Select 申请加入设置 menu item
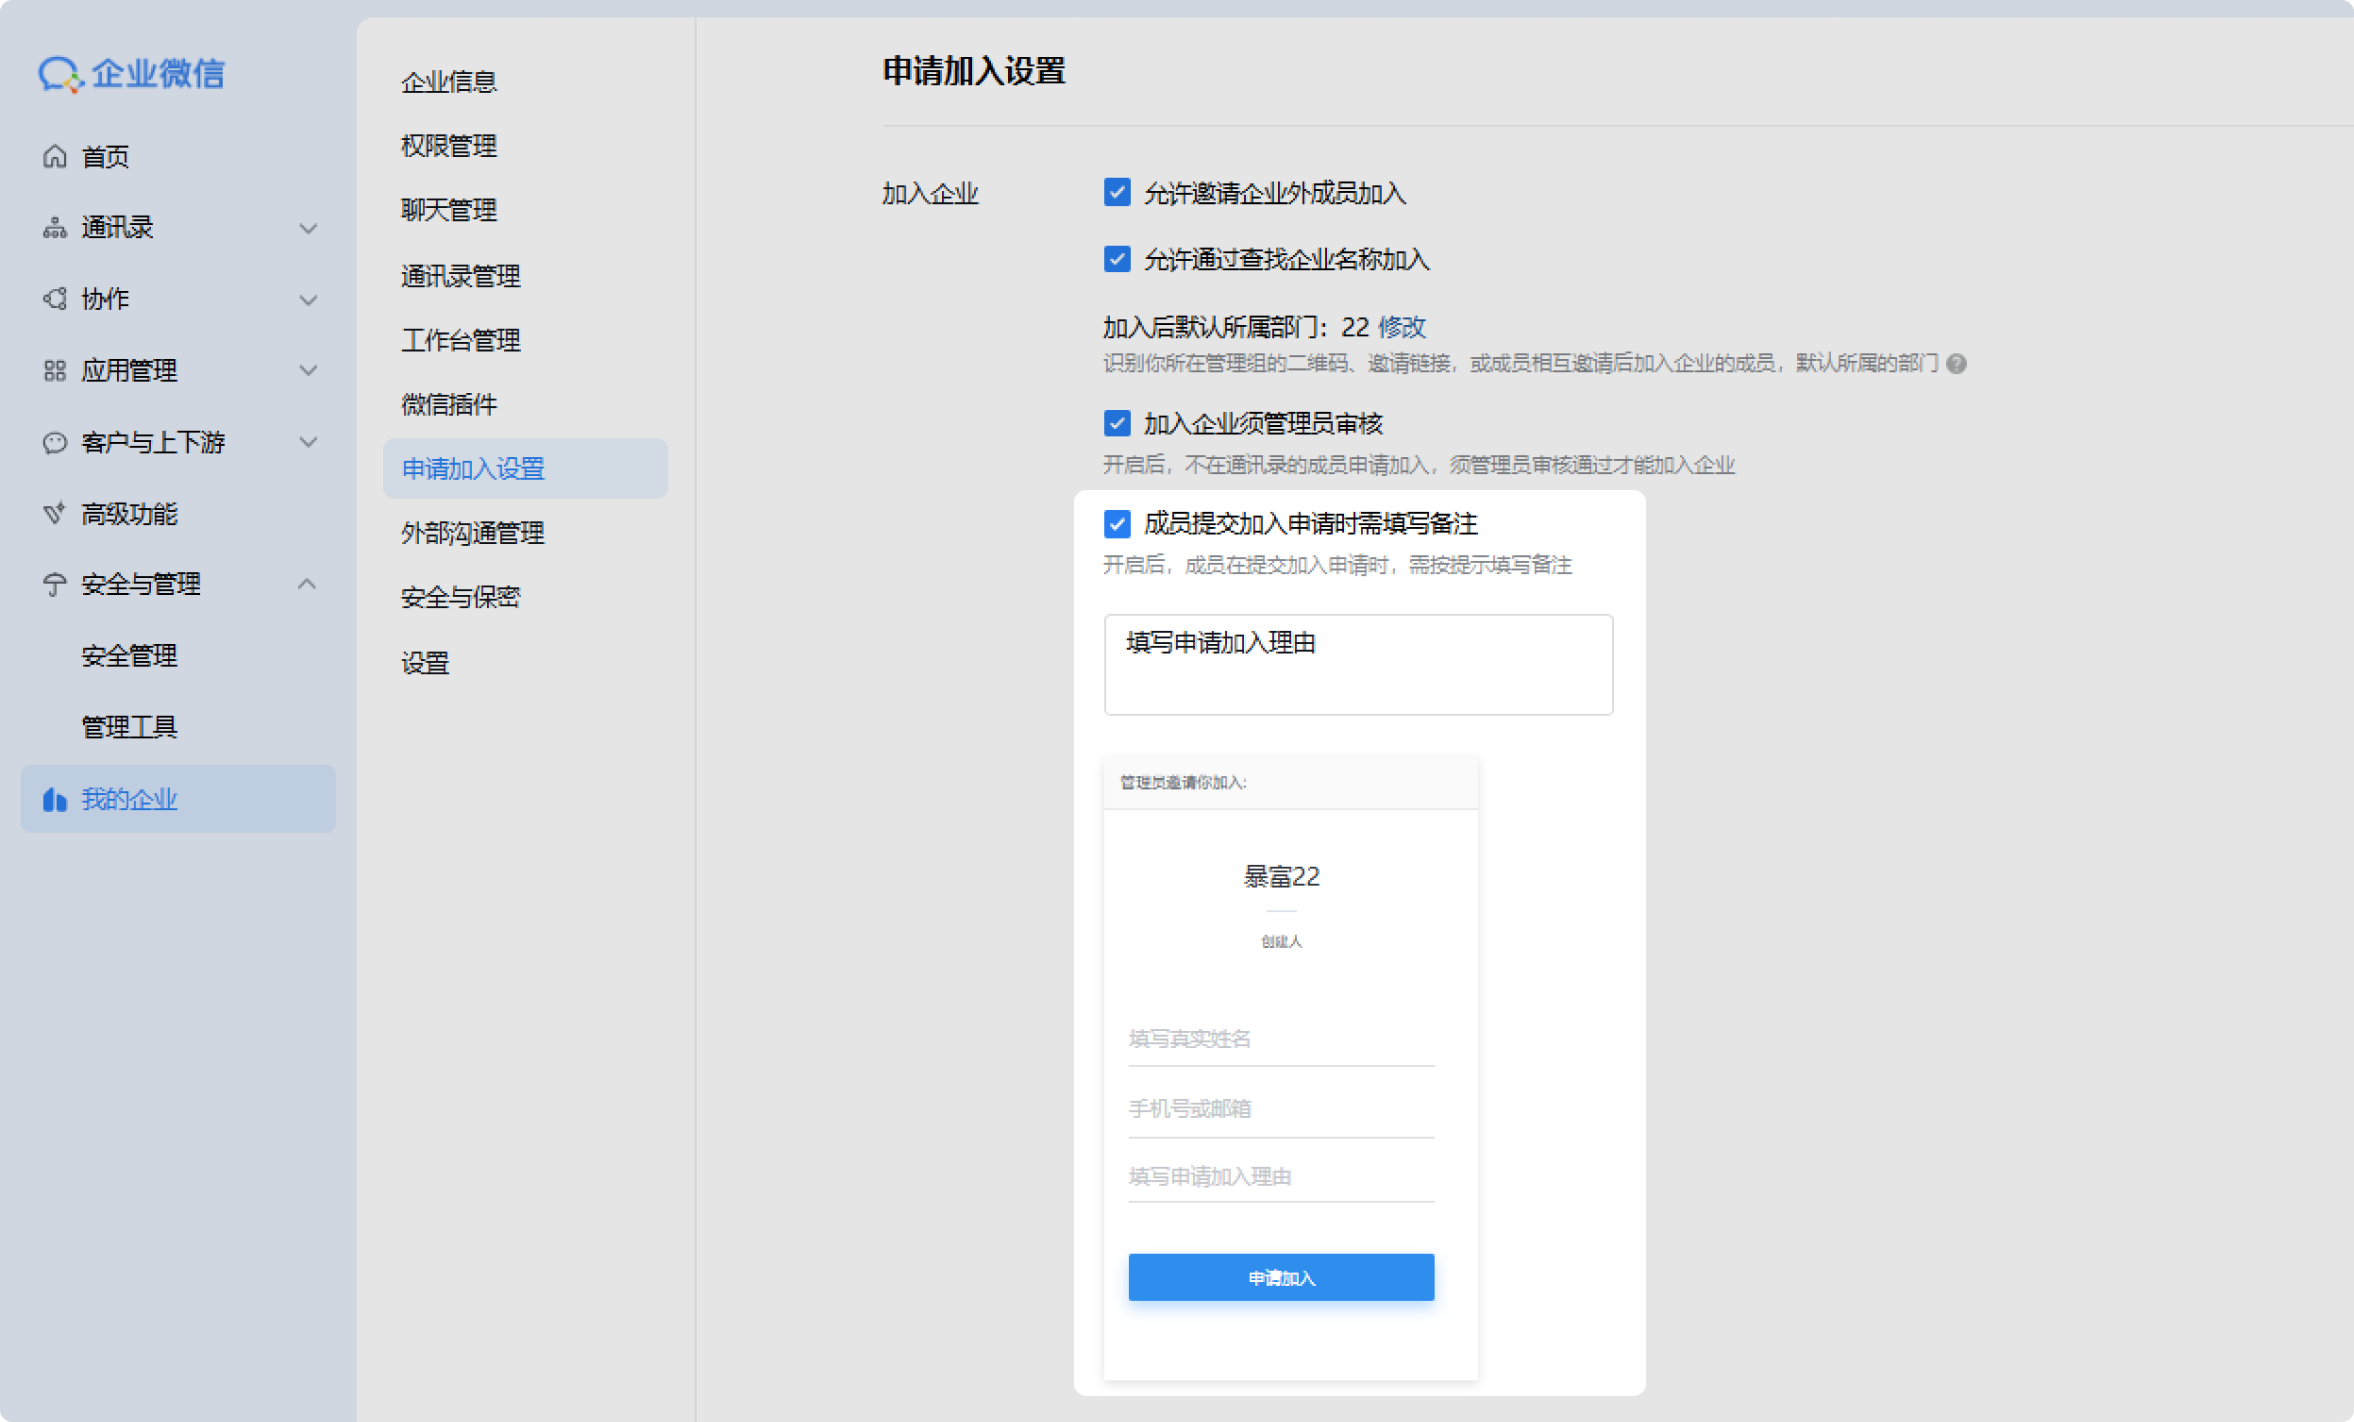Image resolution: width=2354 pixels, height=1422 pixels. pos(525,468)
